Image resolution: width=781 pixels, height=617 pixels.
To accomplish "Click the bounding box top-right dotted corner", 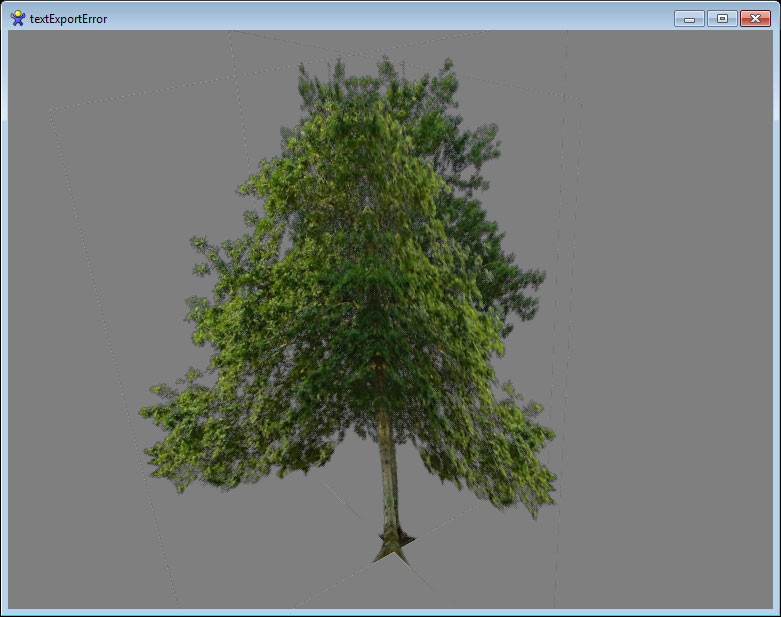I will [x=580, y=98].
